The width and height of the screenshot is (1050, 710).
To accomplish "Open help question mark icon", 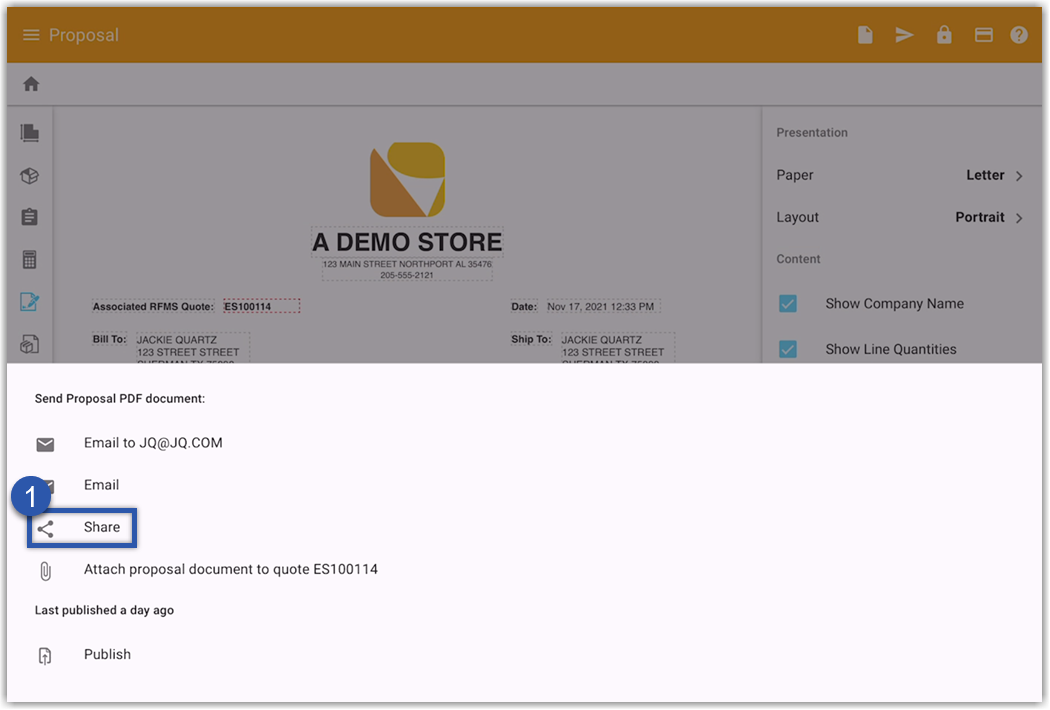I will (1019, 35).
